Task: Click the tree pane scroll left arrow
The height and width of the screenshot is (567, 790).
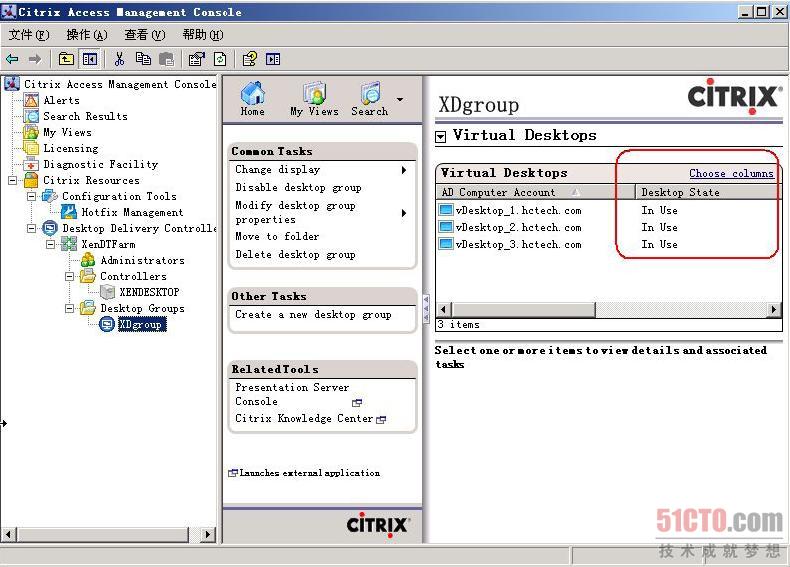Action: [9, 534]
